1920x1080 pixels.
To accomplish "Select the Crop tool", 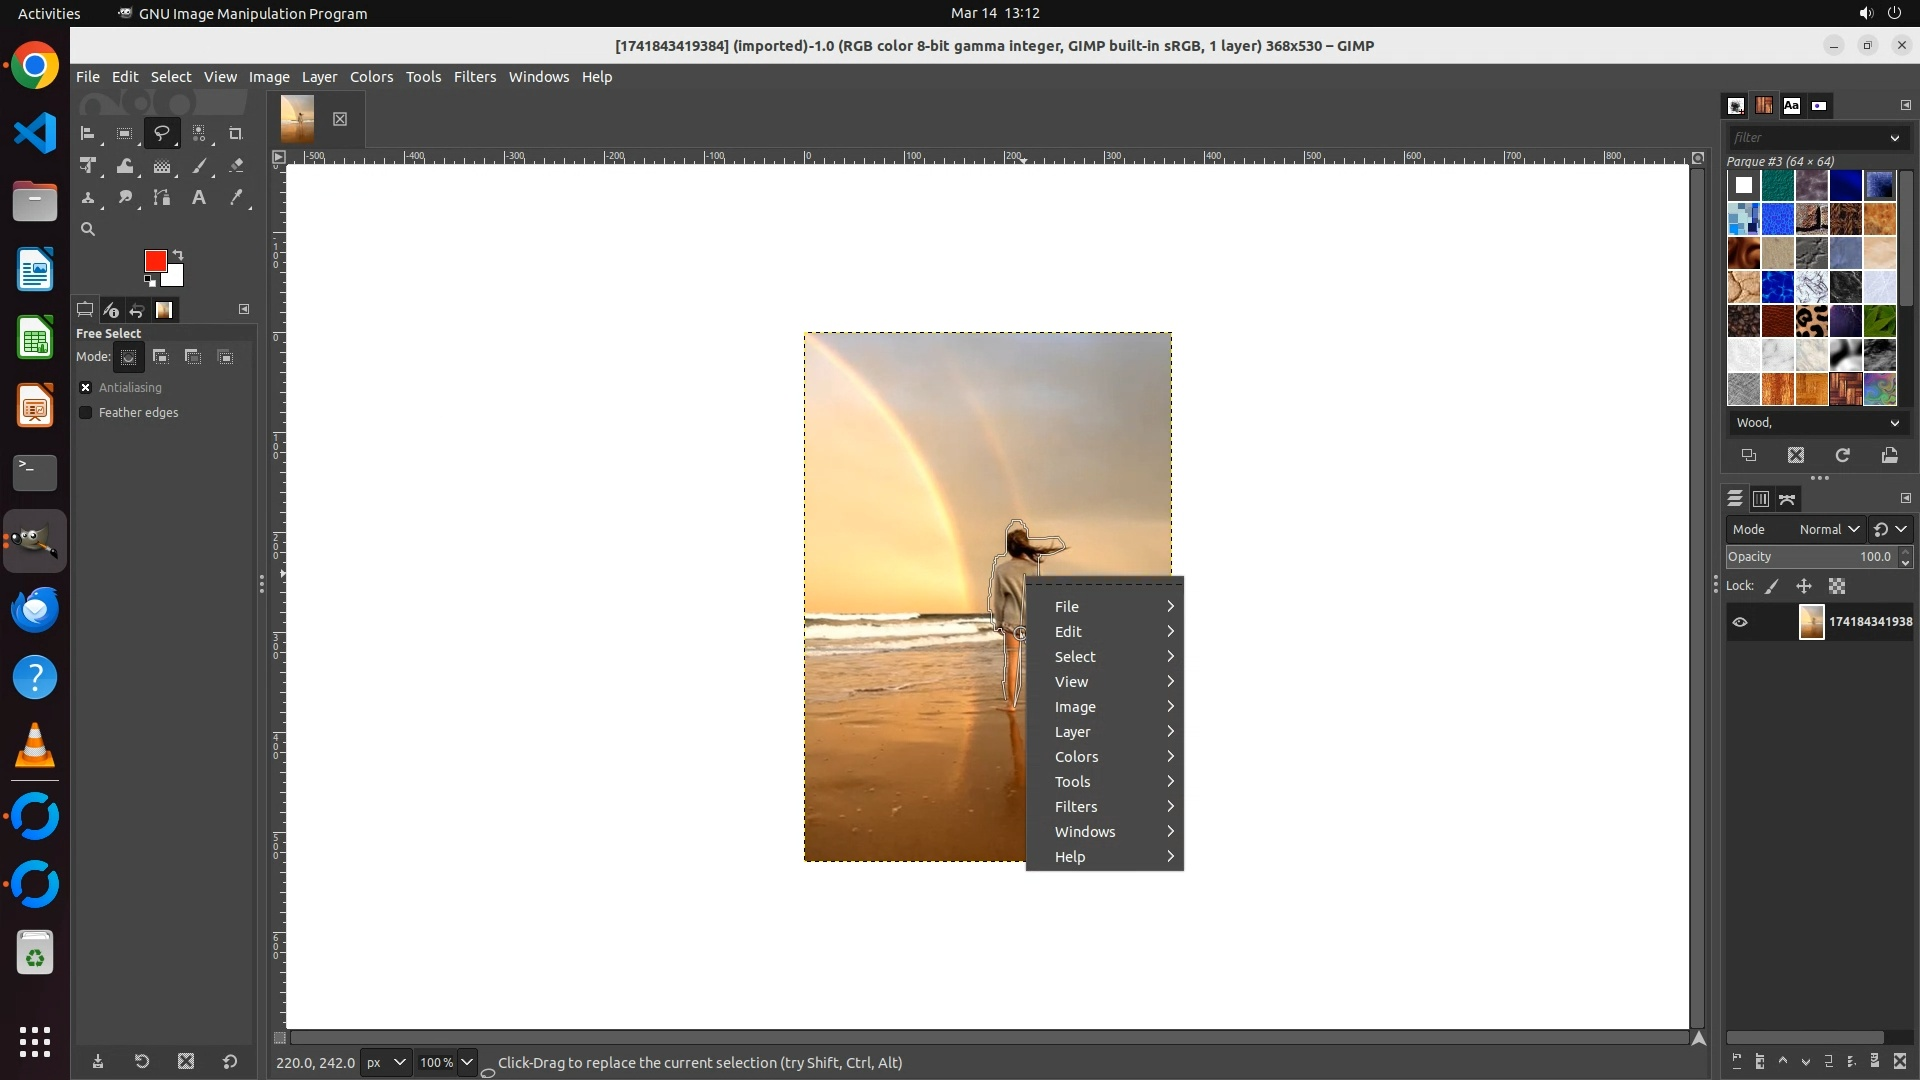I will (x=236, y=133).
